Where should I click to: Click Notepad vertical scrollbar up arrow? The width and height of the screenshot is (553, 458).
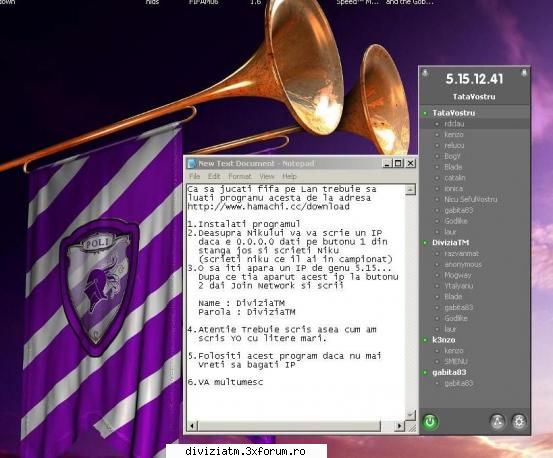click(410, 190)
